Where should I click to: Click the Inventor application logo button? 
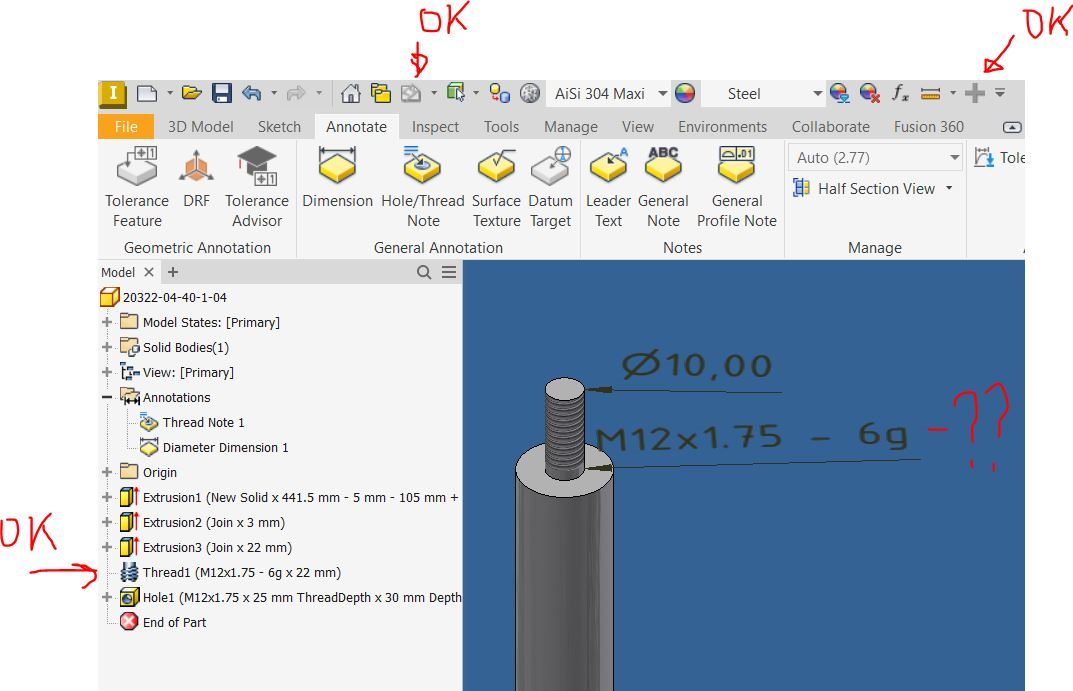coord(113,94)
